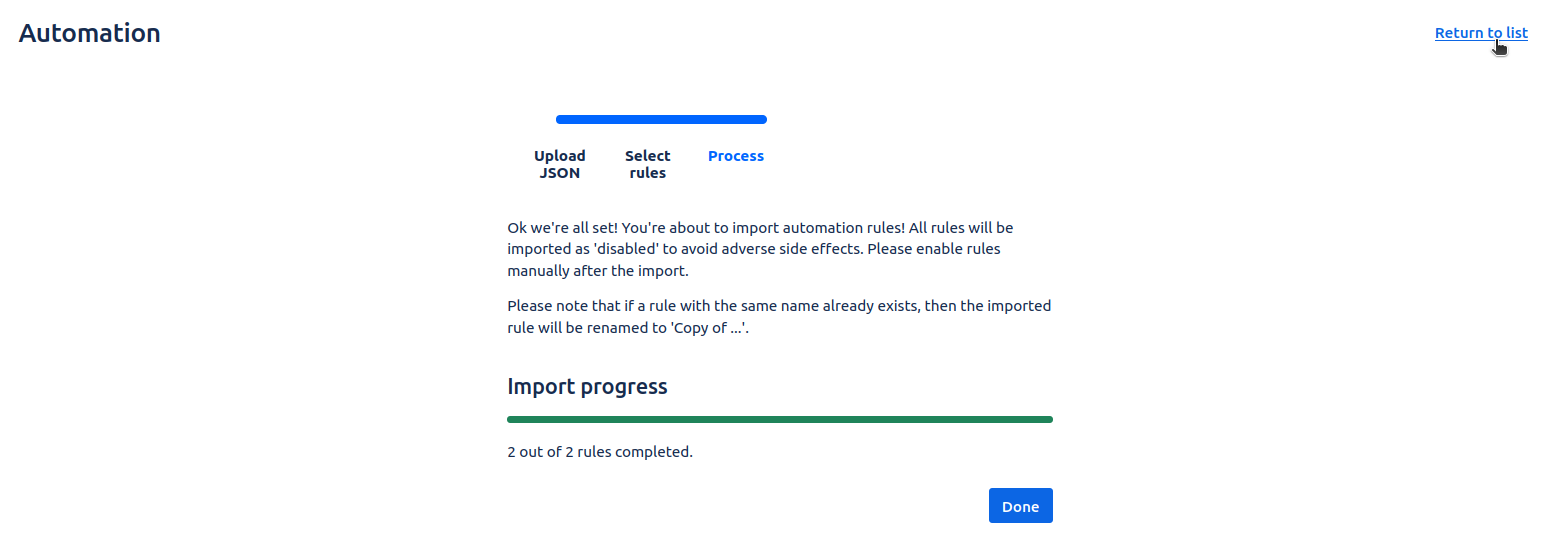Click the "Please enable rules" text
The image size is (1564, 559).
(x=934, y=249)
